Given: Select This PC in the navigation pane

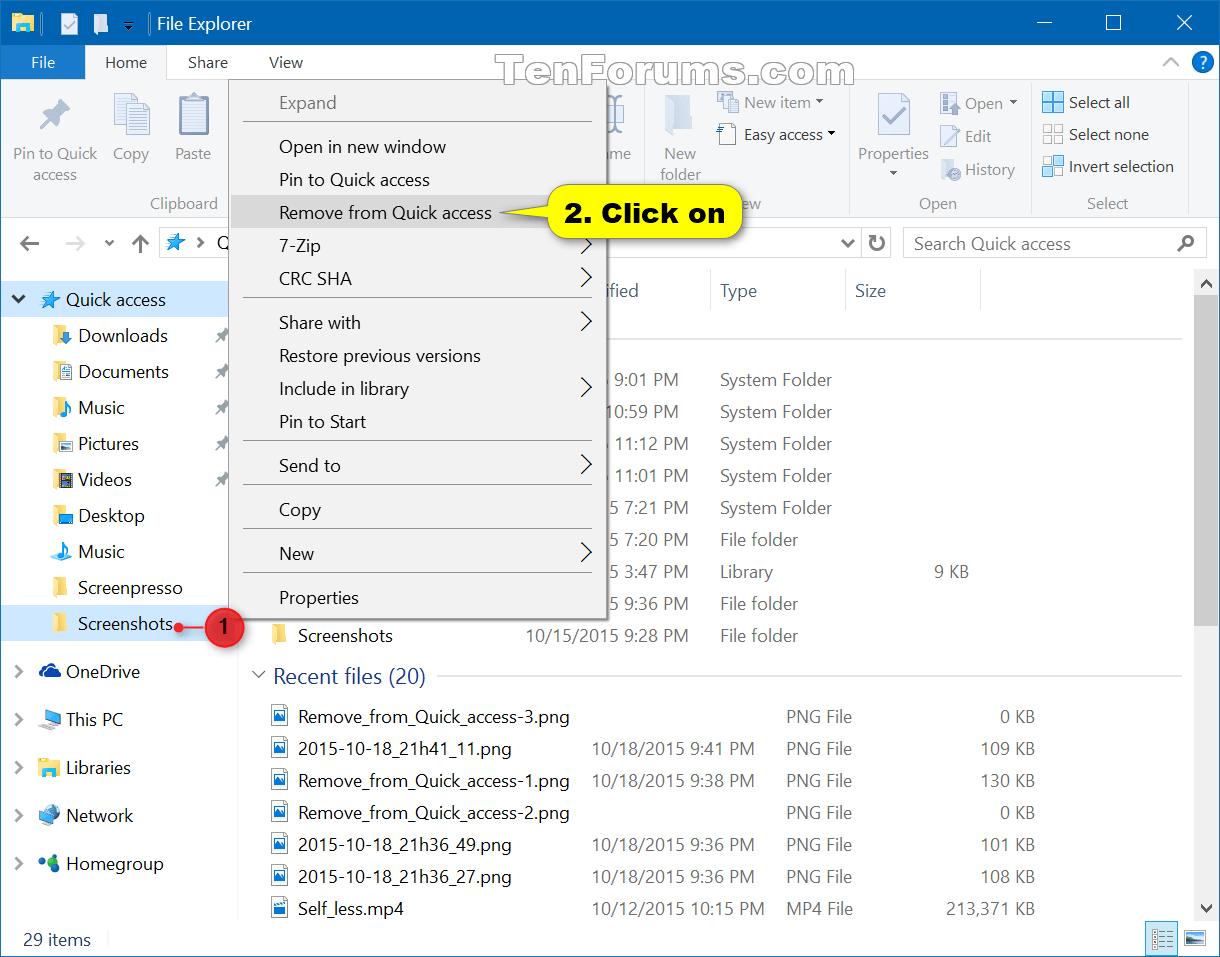Looking at the screenshot, I should [x=80, y=719].
